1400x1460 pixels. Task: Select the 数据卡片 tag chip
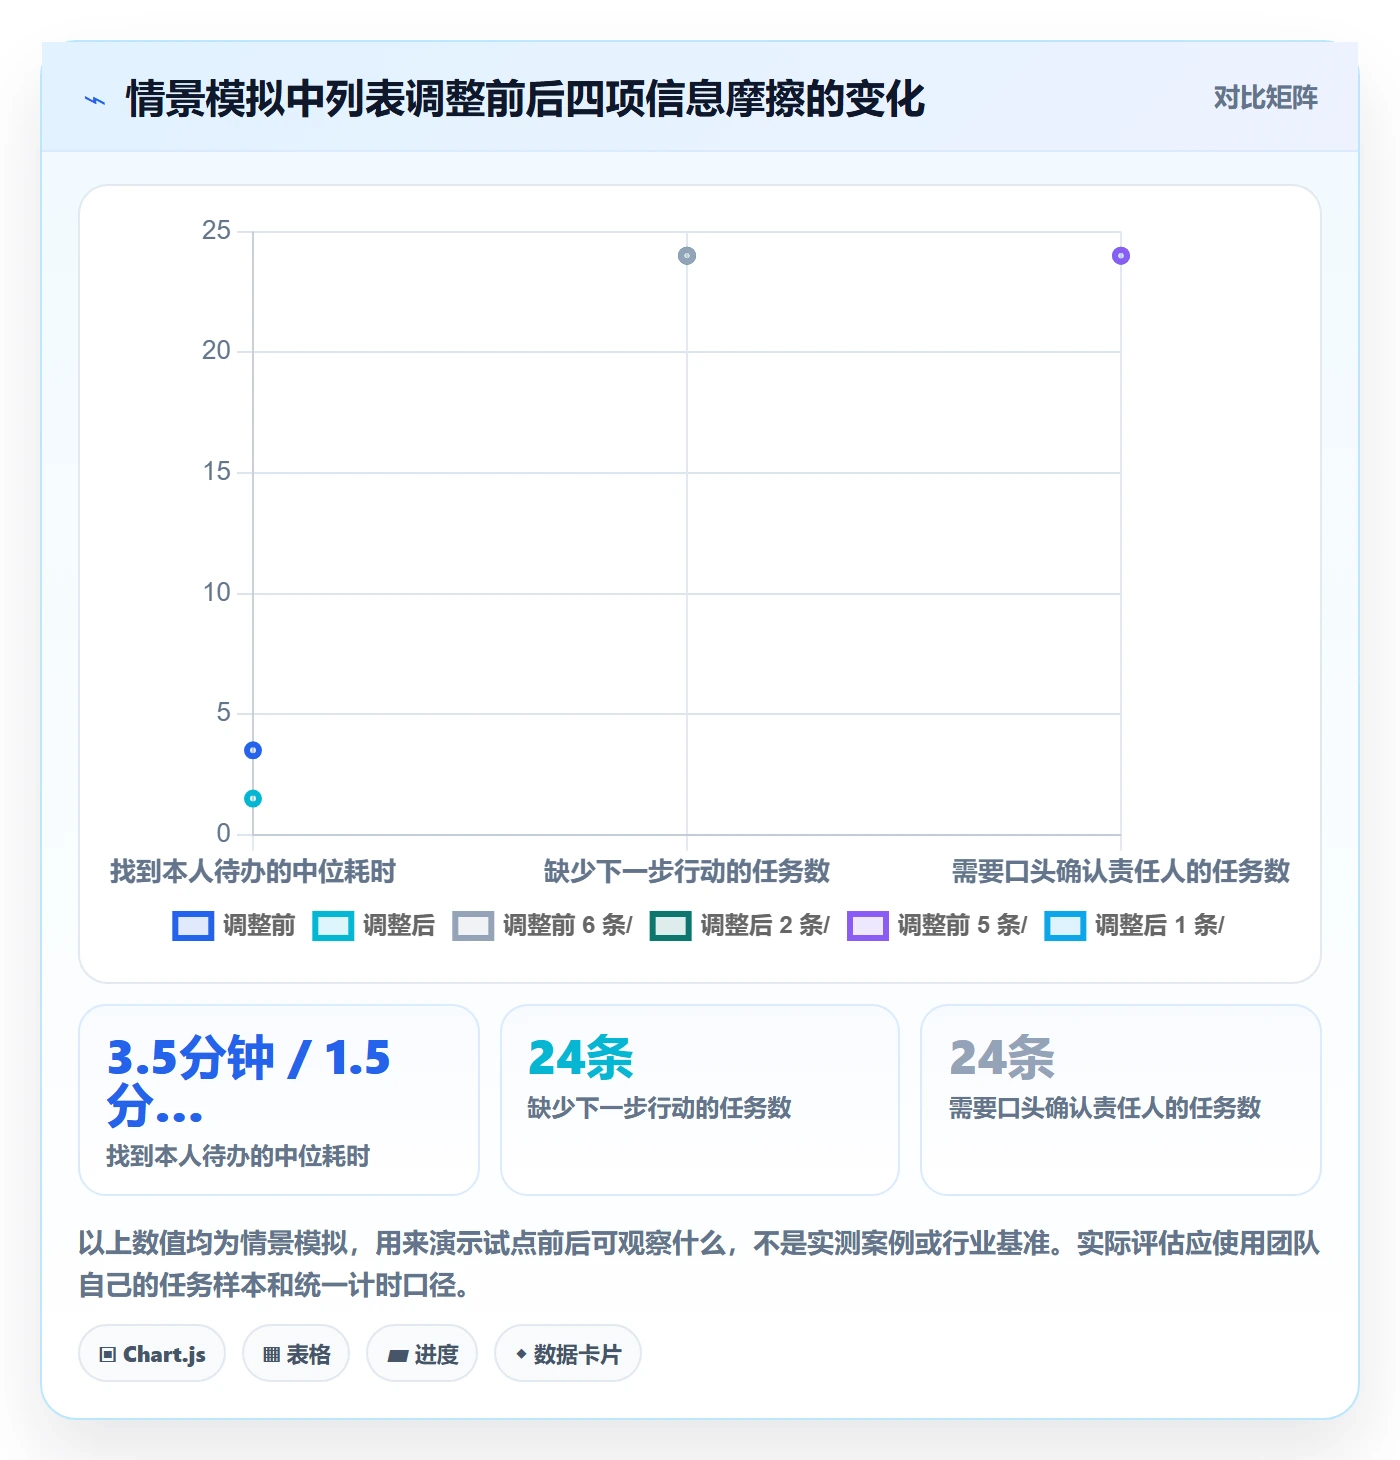568,1354
